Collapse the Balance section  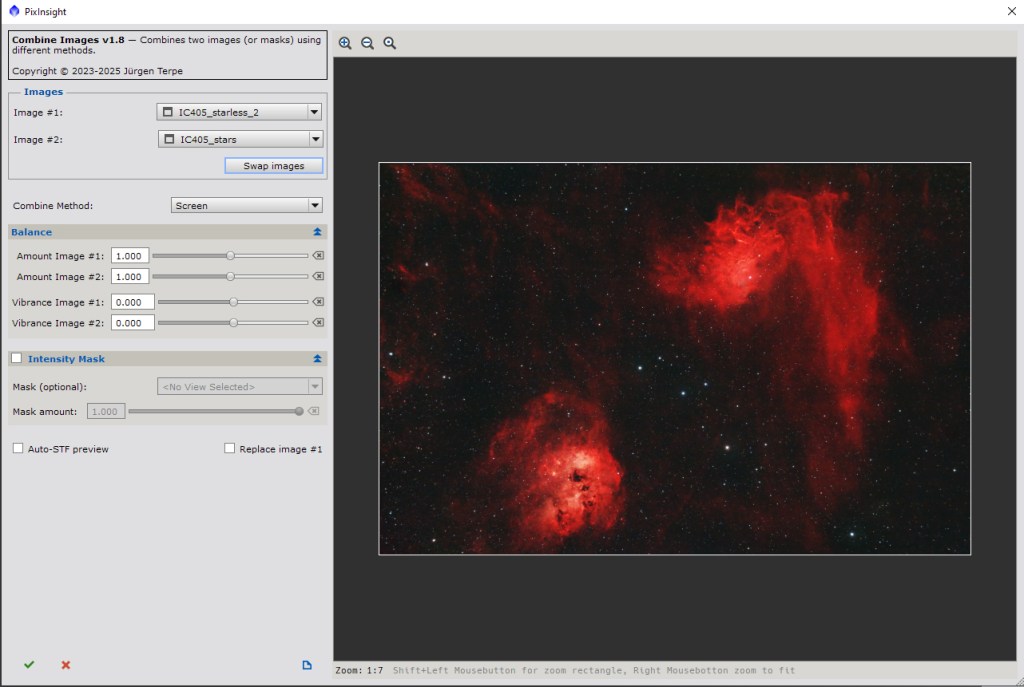coord(317,232)
